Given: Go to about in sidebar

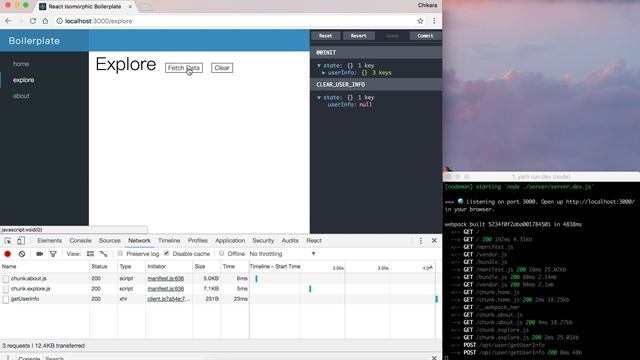Looking at the screenshot, I should pyautogui.click(x=21, y=96).
